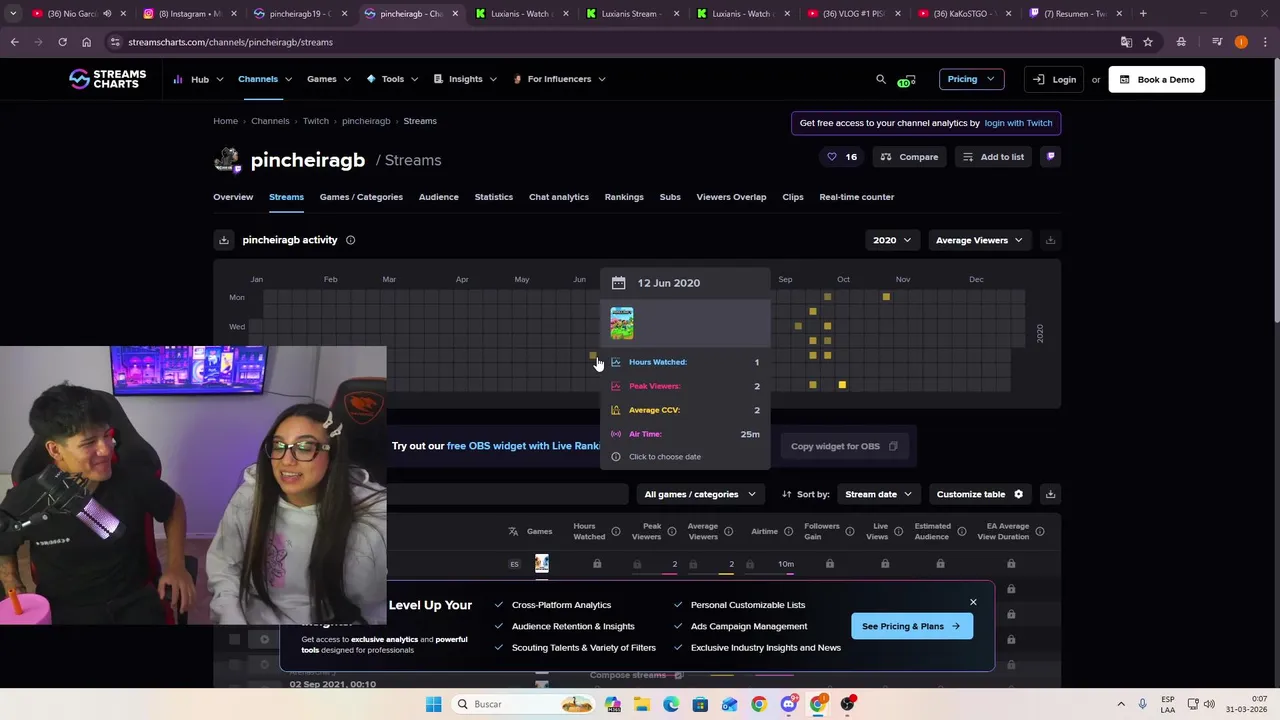Click the Compare button
The image size is (1280, 720).
click(x=909, y=157)
